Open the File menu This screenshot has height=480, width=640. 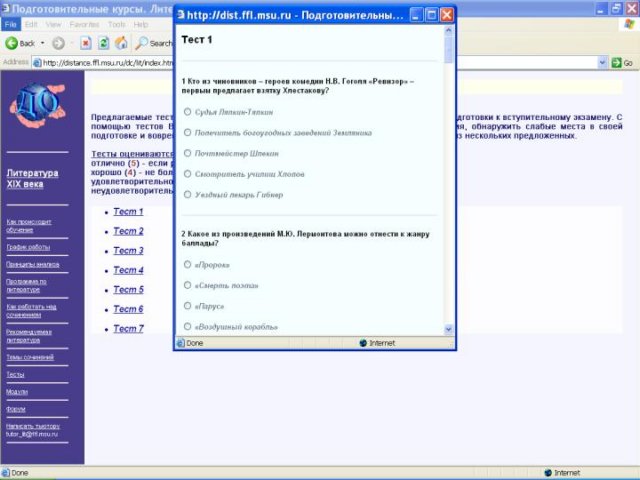click(x=10, y=24)
